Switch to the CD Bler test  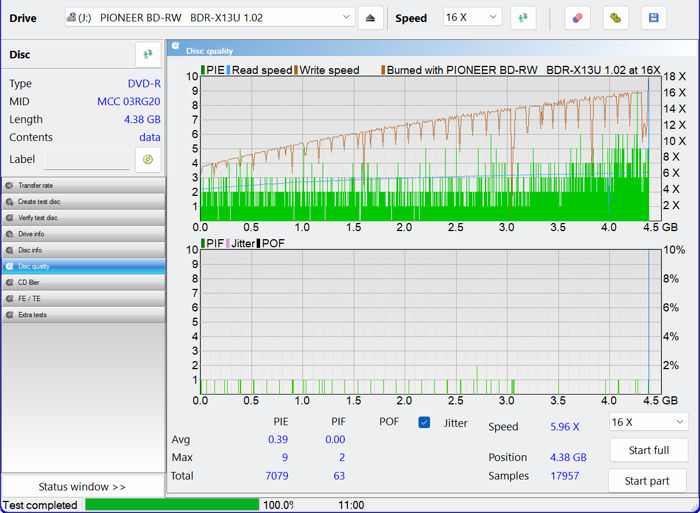tap(83, 282)
